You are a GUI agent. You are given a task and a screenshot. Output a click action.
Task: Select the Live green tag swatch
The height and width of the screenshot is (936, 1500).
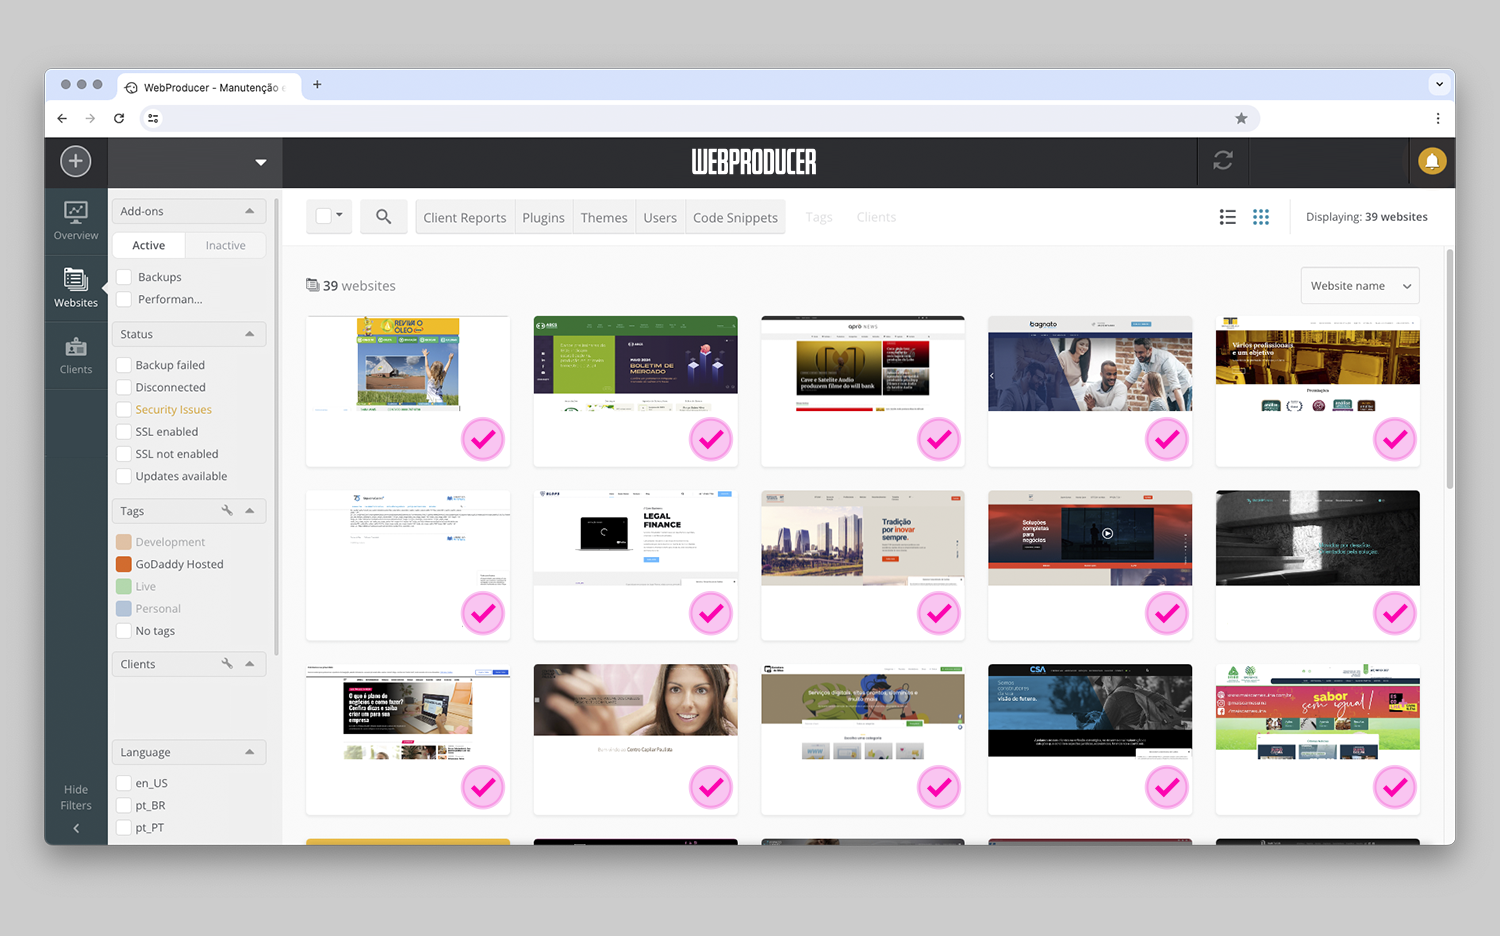(124, 586)
